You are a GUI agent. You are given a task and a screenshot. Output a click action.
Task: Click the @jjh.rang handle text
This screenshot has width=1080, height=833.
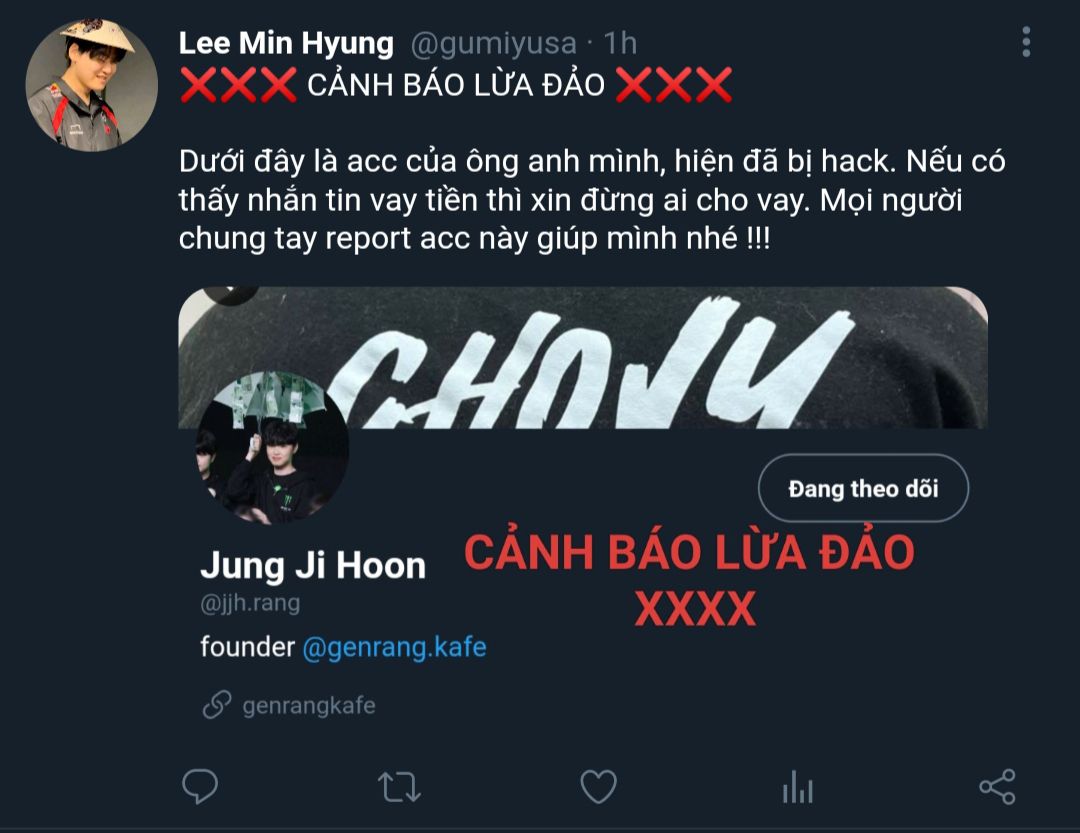pyautogui.click(x=250, y=603)
